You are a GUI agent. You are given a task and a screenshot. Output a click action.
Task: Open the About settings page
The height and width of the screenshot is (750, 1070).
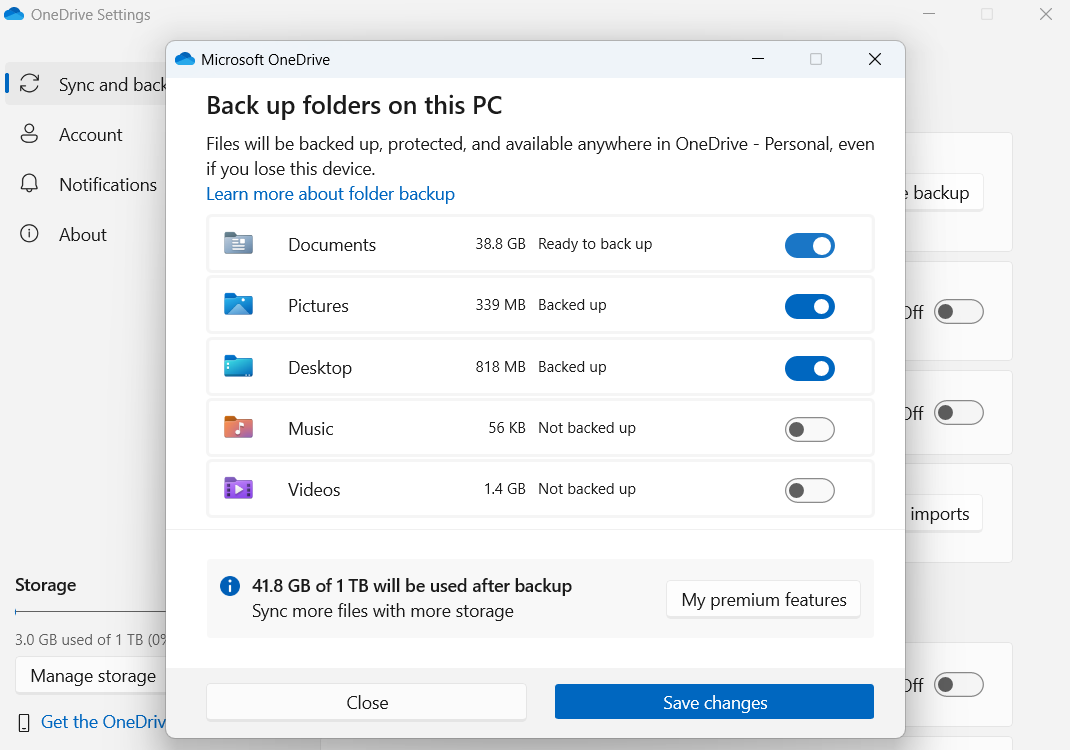[x=82, y=235]
